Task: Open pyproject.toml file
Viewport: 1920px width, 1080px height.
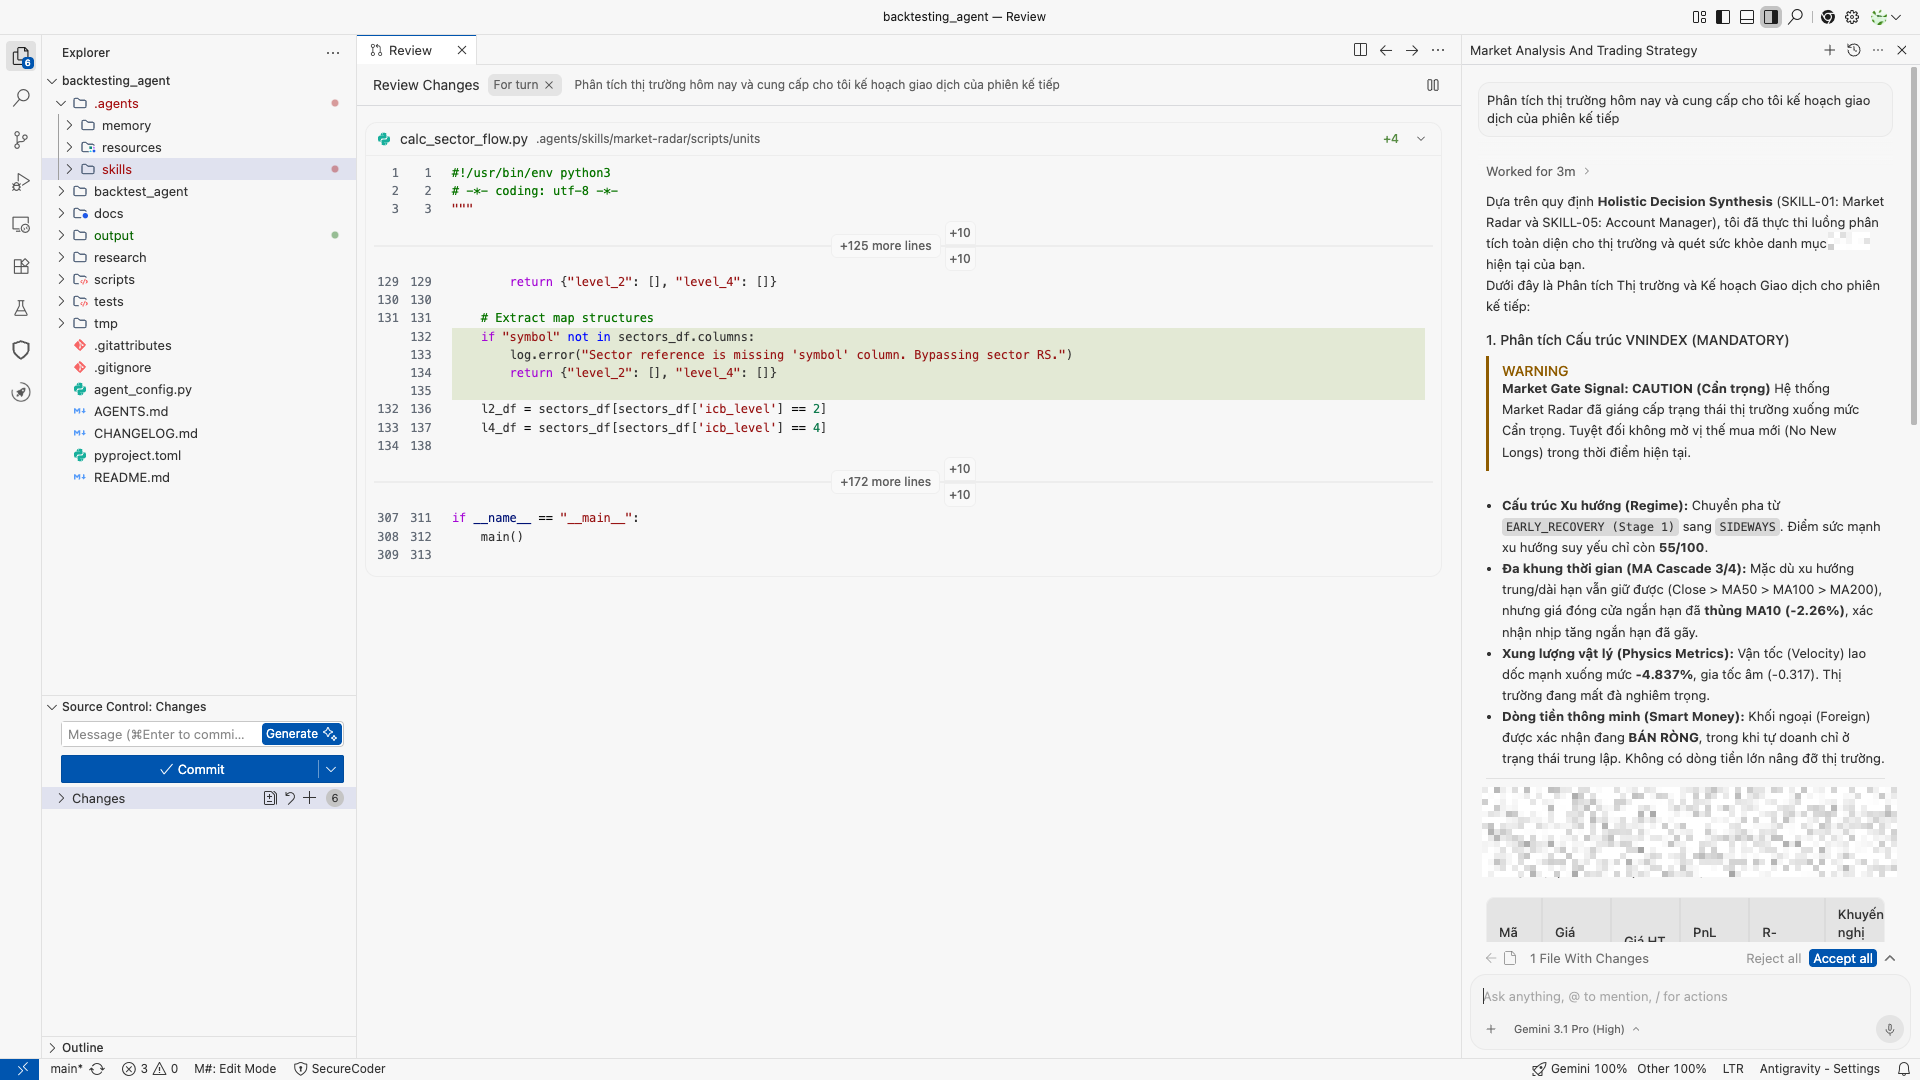Action: (137, 455)
